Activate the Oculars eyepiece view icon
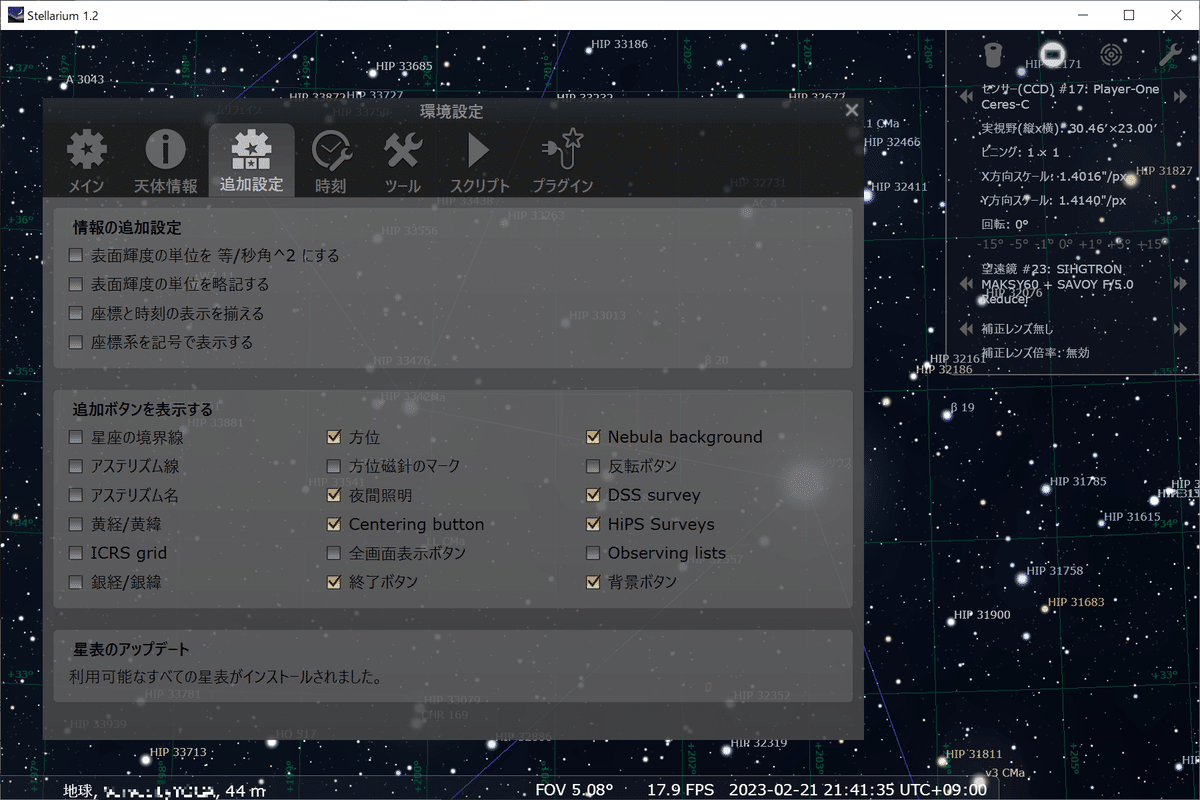The height and width of the screenshot is (800, 1200). (x=993, y=55)
